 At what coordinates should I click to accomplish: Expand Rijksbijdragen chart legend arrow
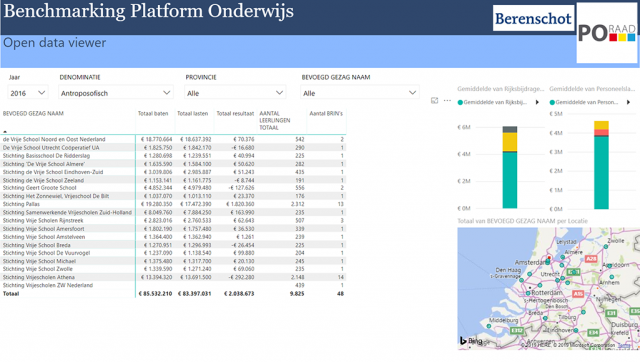pos(537,102)
